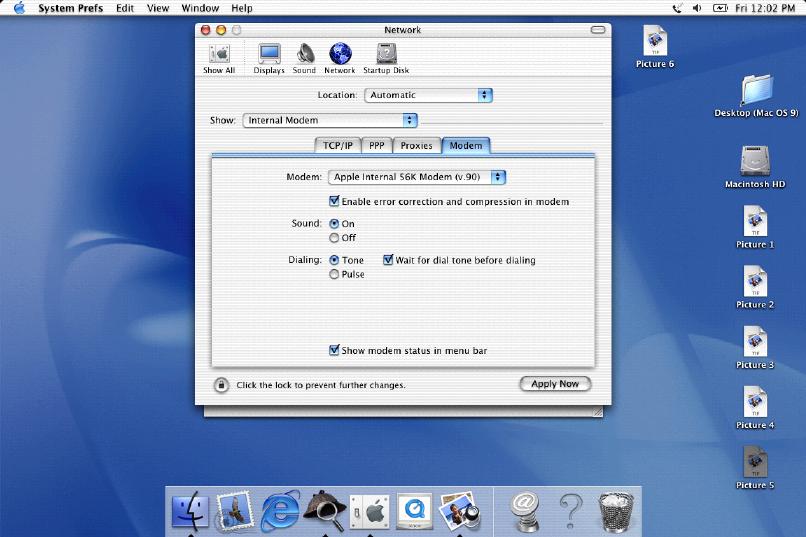Switch to the TCP/IP tab

(x=338, y=145)
